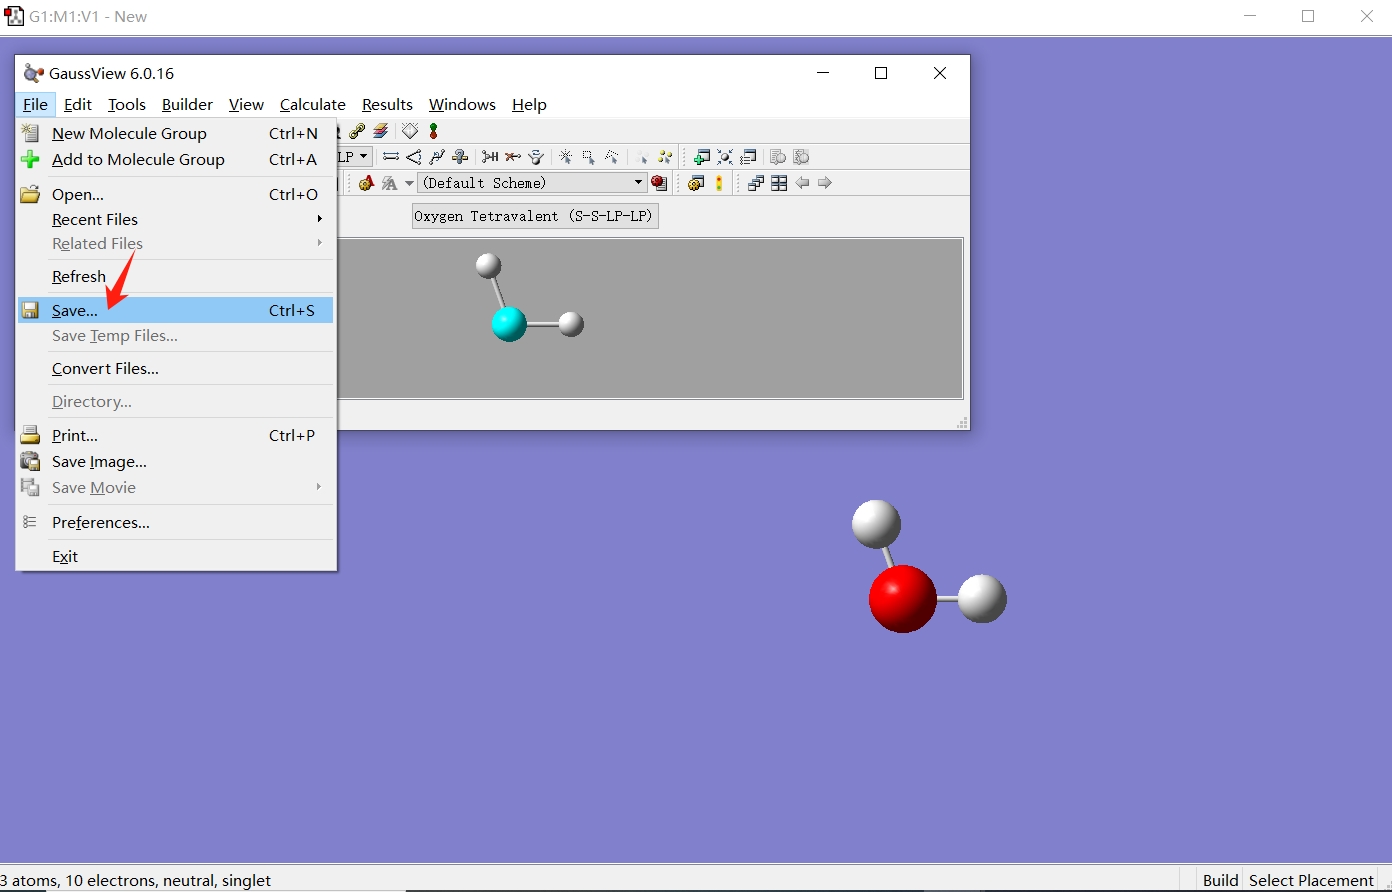Select the Modify Dihedral tool
Image resolution: width=1392 pixels, height=892 pixels.
click(437, 157)
